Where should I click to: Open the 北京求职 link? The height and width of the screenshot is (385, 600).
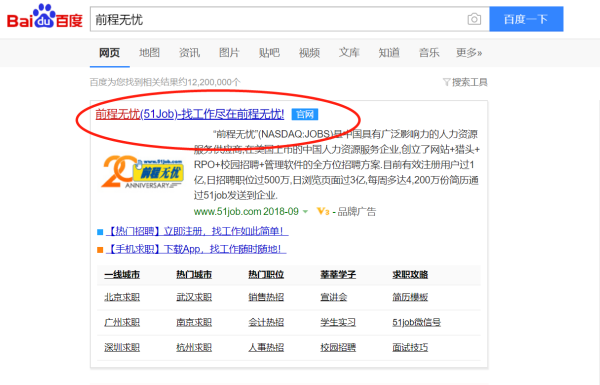(x=122, y=297)
